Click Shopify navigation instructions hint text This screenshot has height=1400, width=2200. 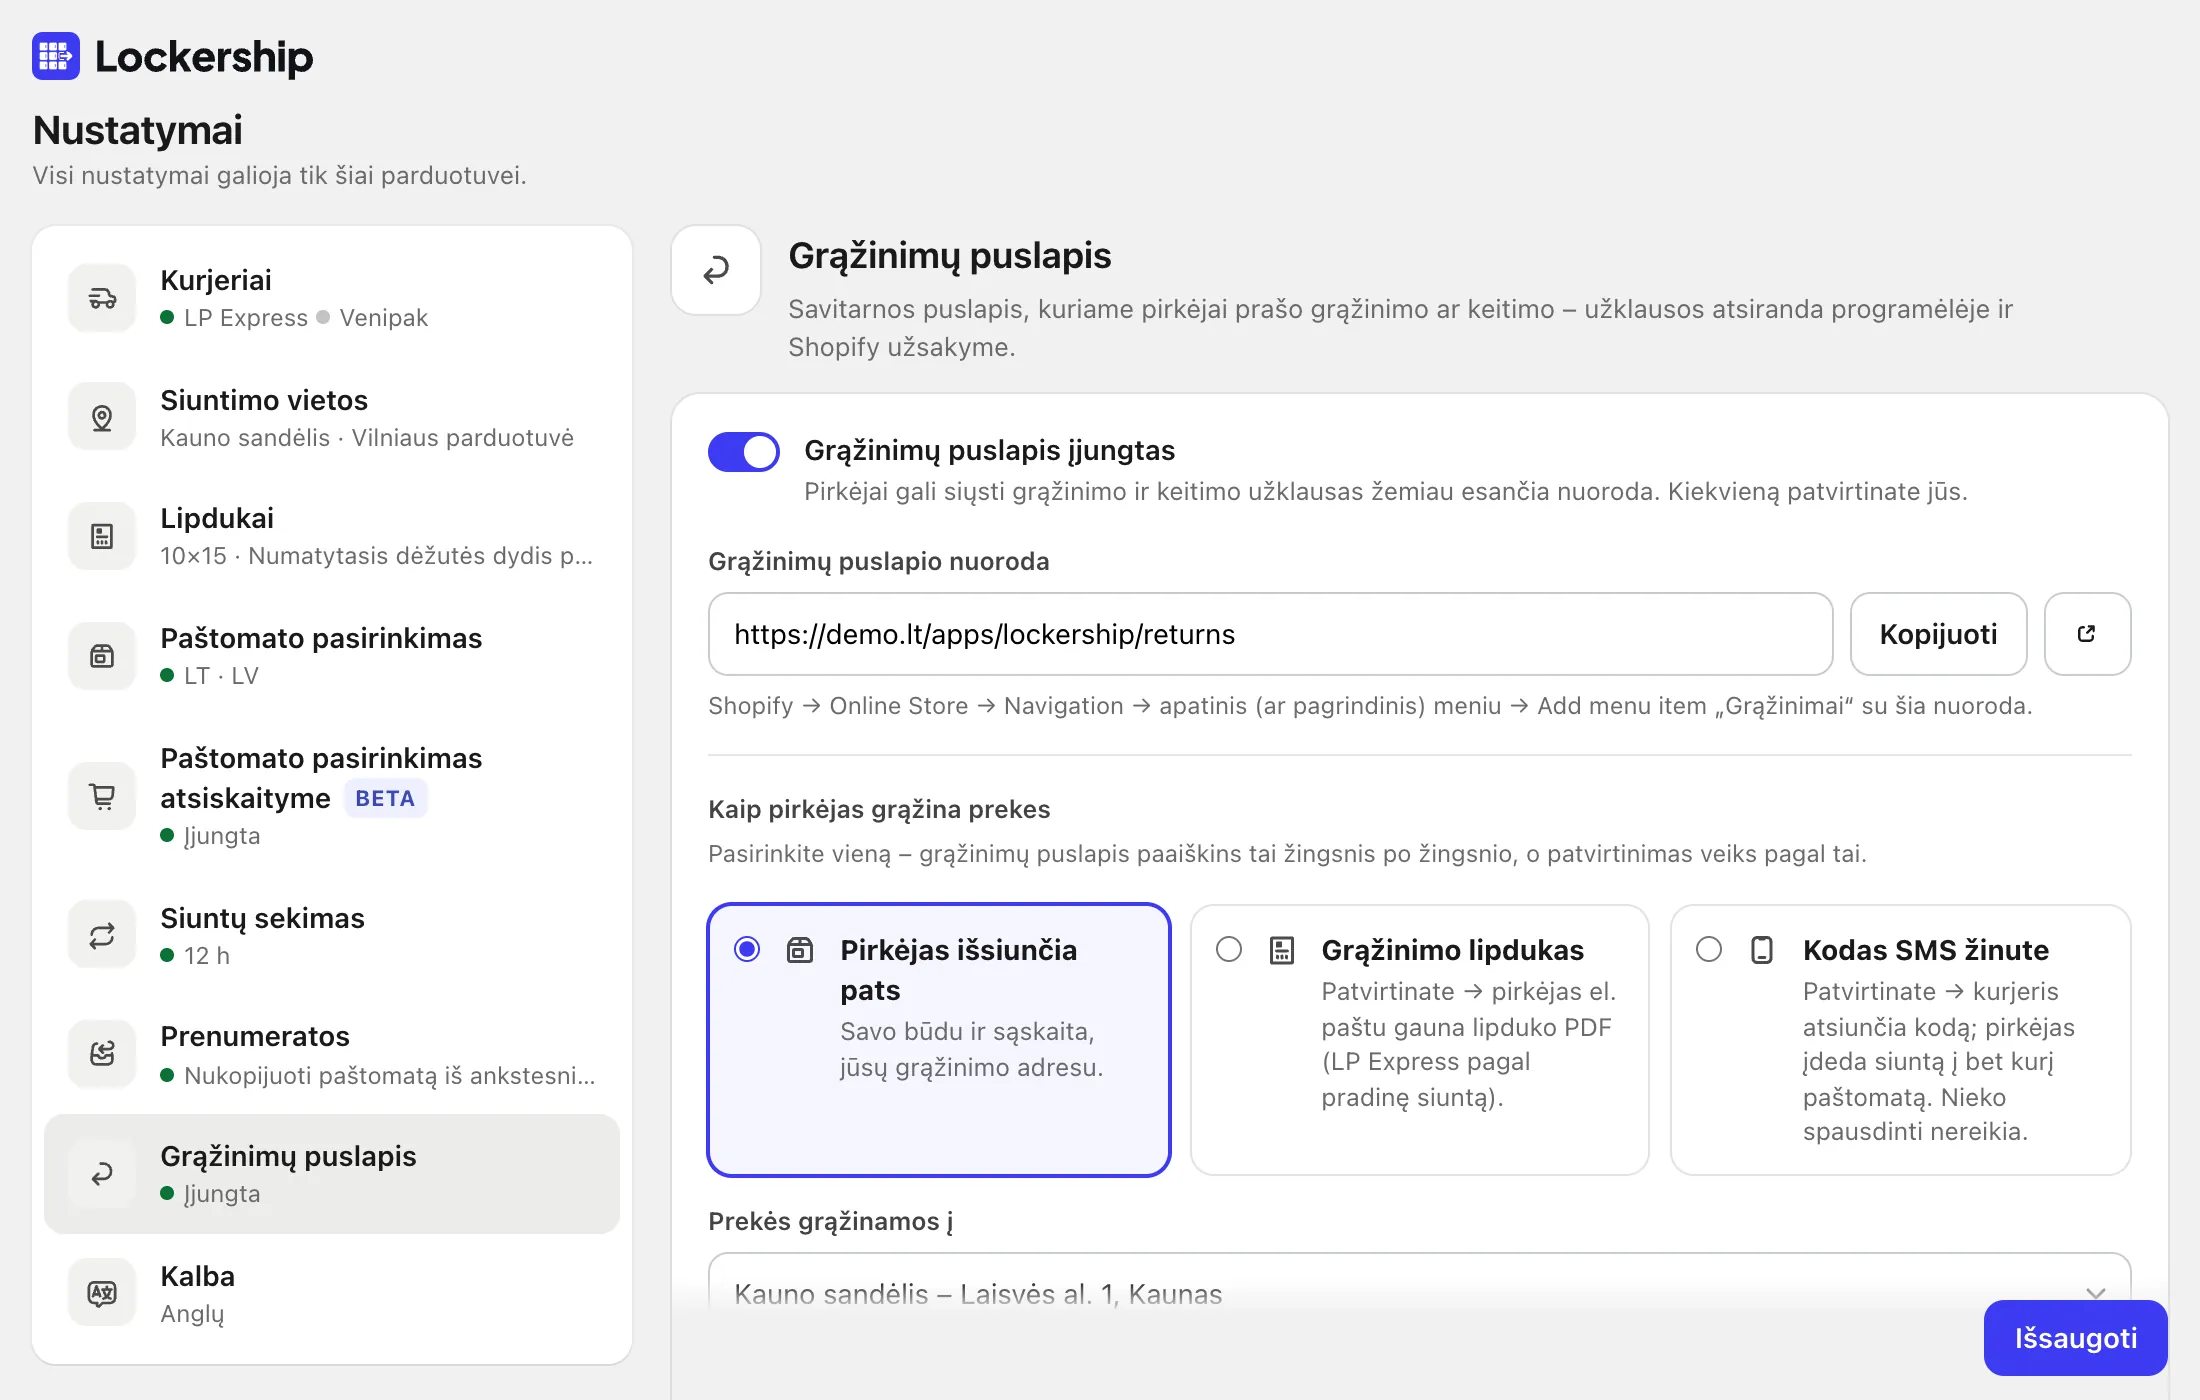1370,706
